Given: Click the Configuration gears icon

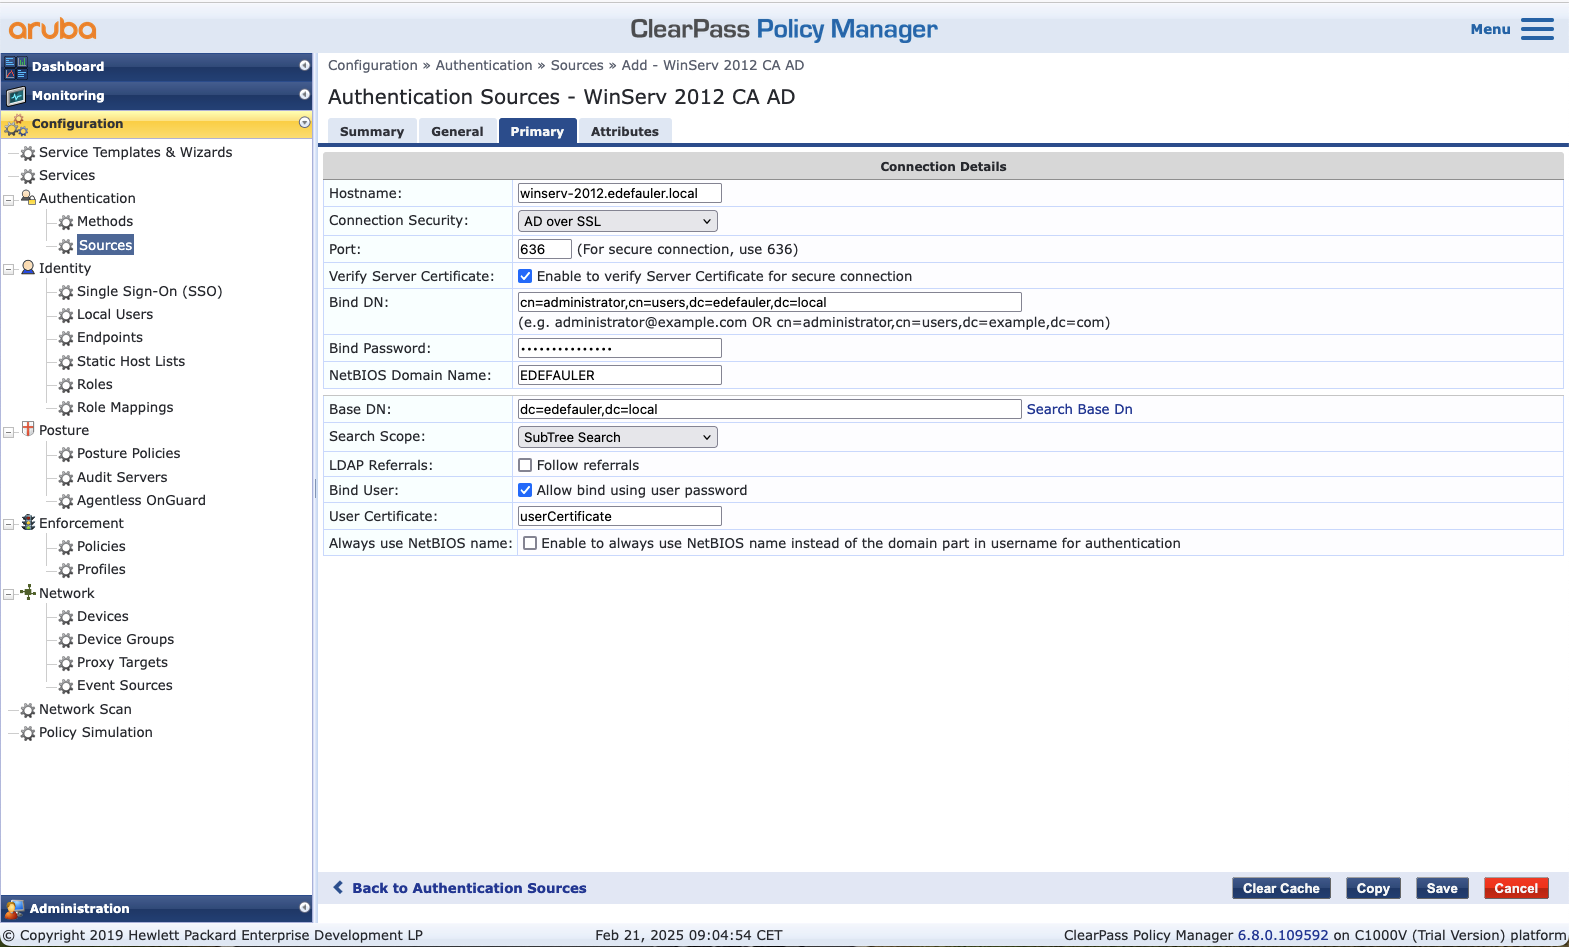Looking at the screenshot, I should tap(16, 124).
